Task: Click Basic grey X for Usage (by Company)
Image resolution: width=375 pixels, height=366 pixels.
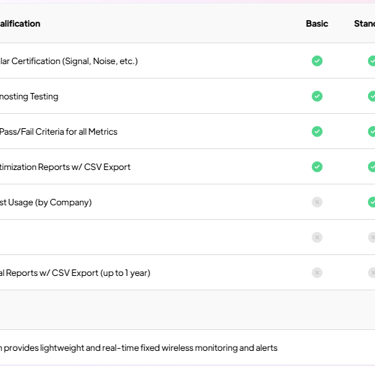Action: coord(317,202)
